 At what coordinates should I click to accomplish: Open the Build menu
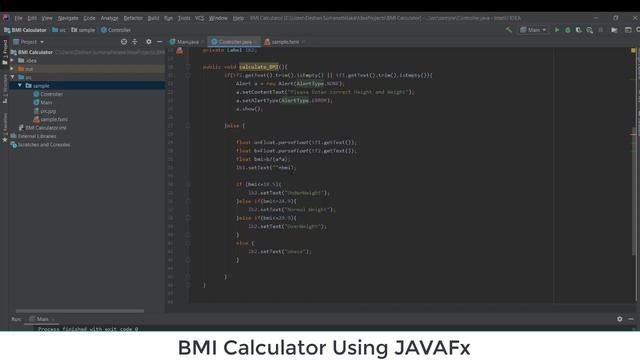click(x=153, y=18)
